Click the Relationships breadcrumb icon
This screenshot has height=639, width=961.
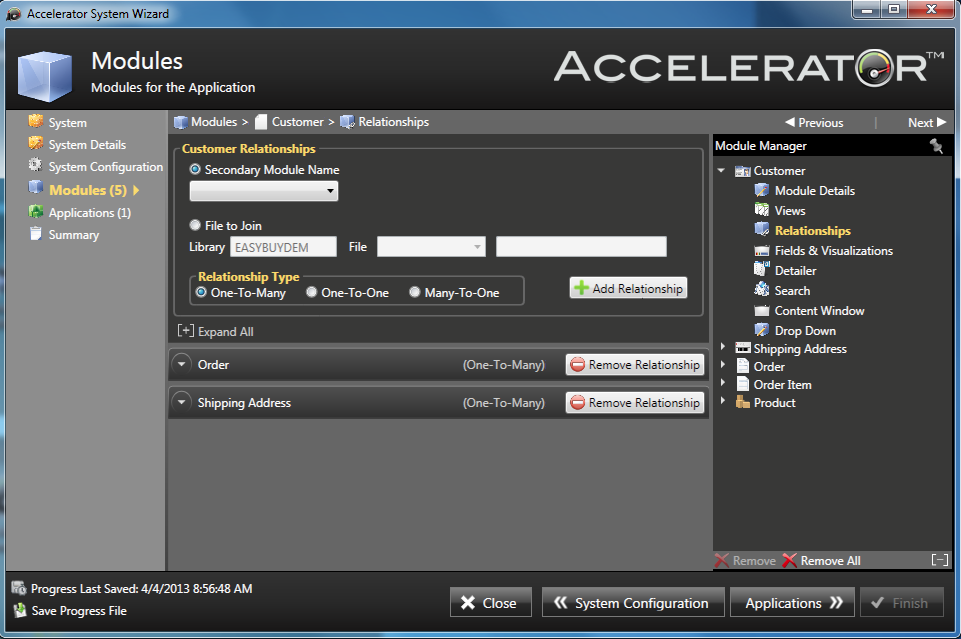347,122
